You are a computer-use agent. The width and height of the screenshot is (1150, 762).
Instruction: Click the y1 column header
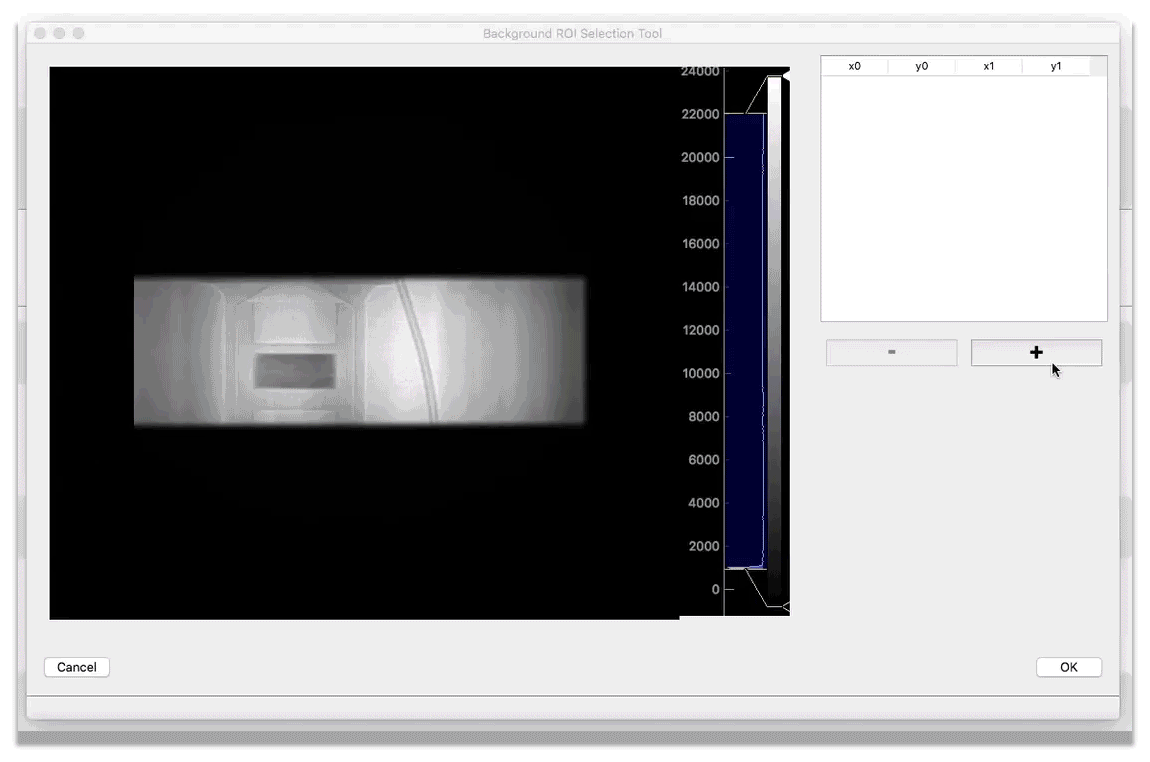pyautogui.click(x=1055, y=66)
